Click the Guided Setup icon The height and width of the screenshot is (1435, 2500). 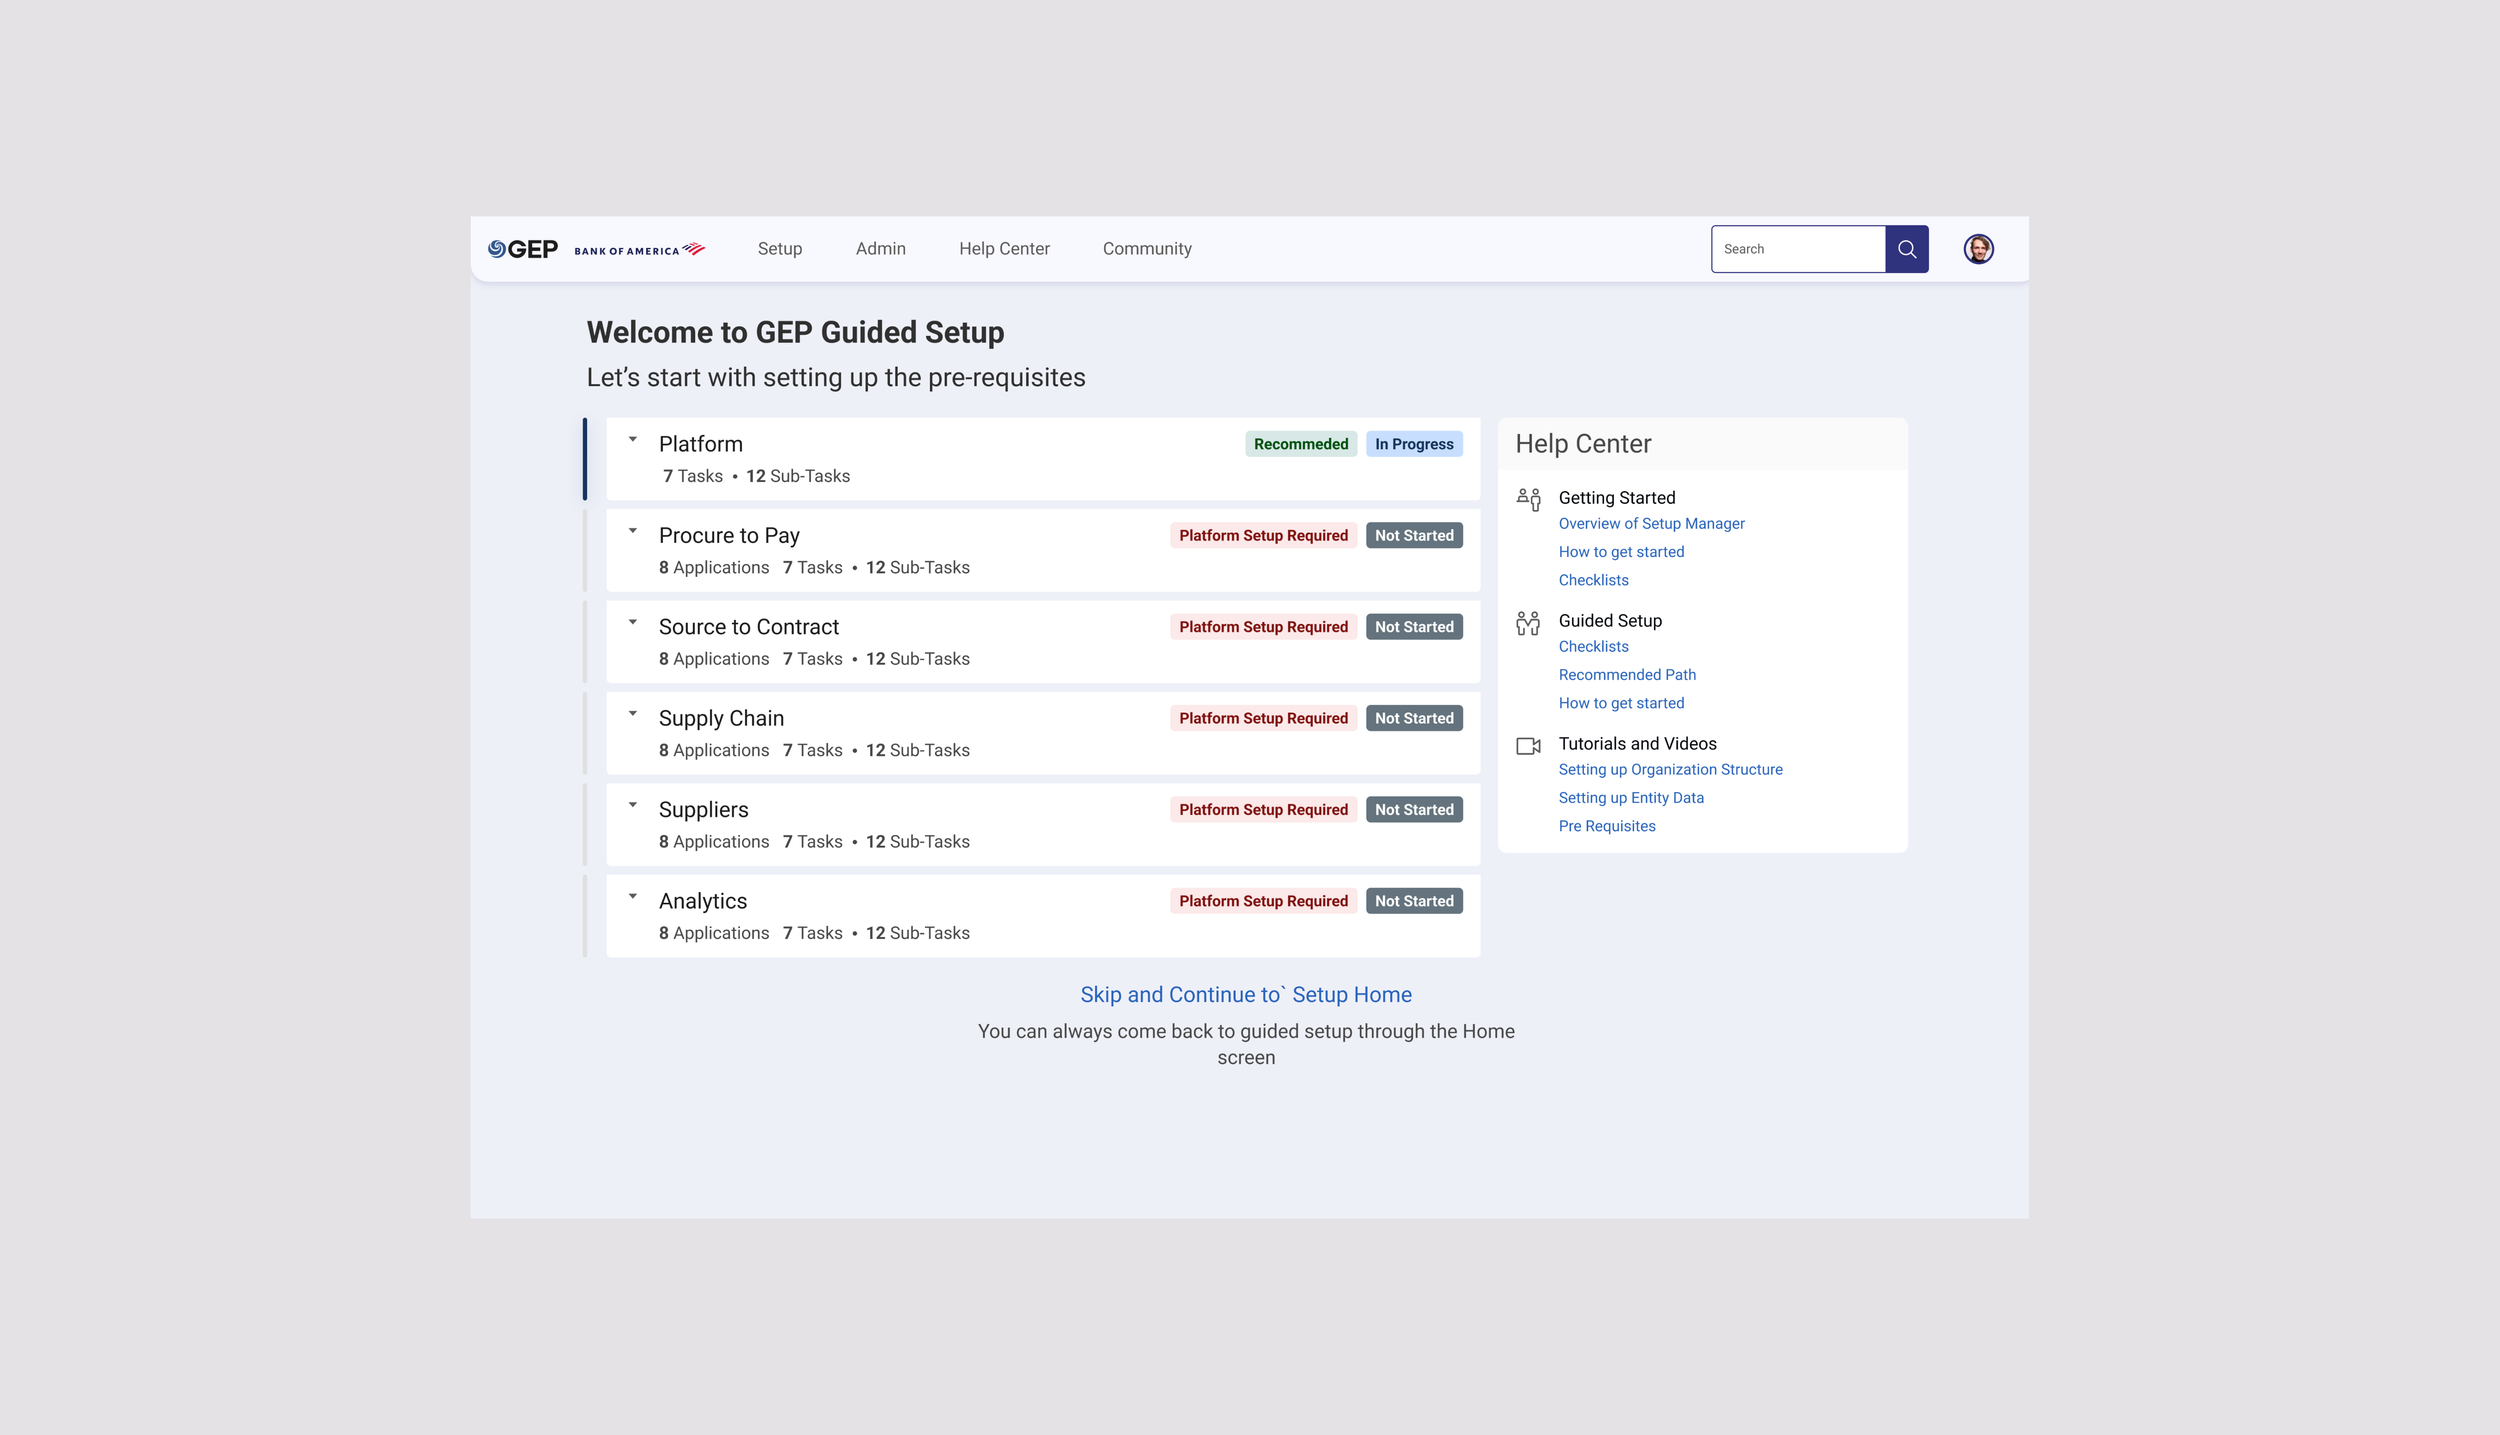click(x=1528, y=623)
